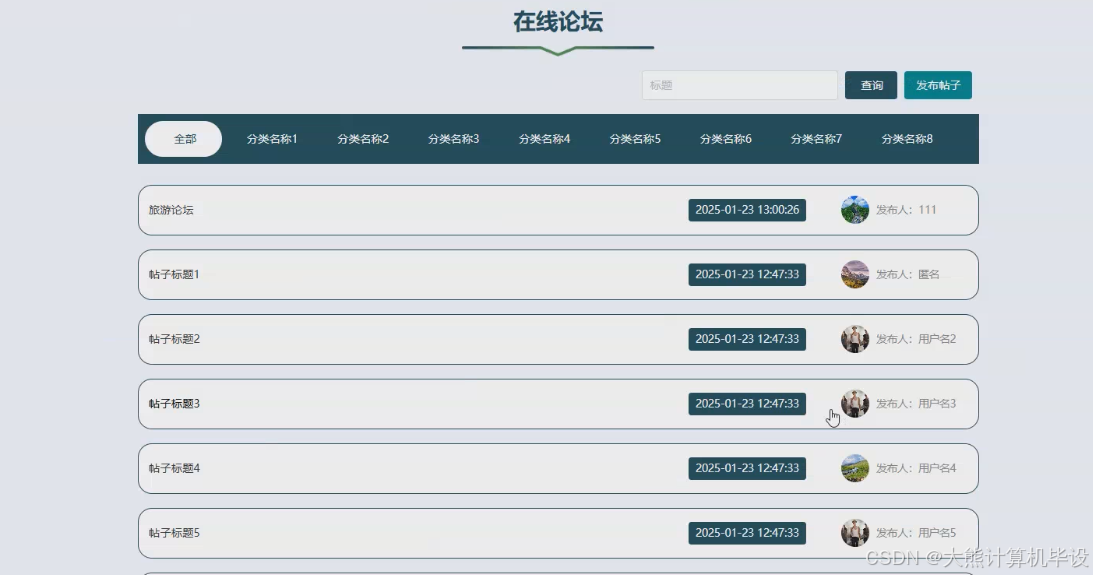Click the timestamp badge in 帖子标题2 row
Viewport: 1093px width, 575px height.
[747, 339]
